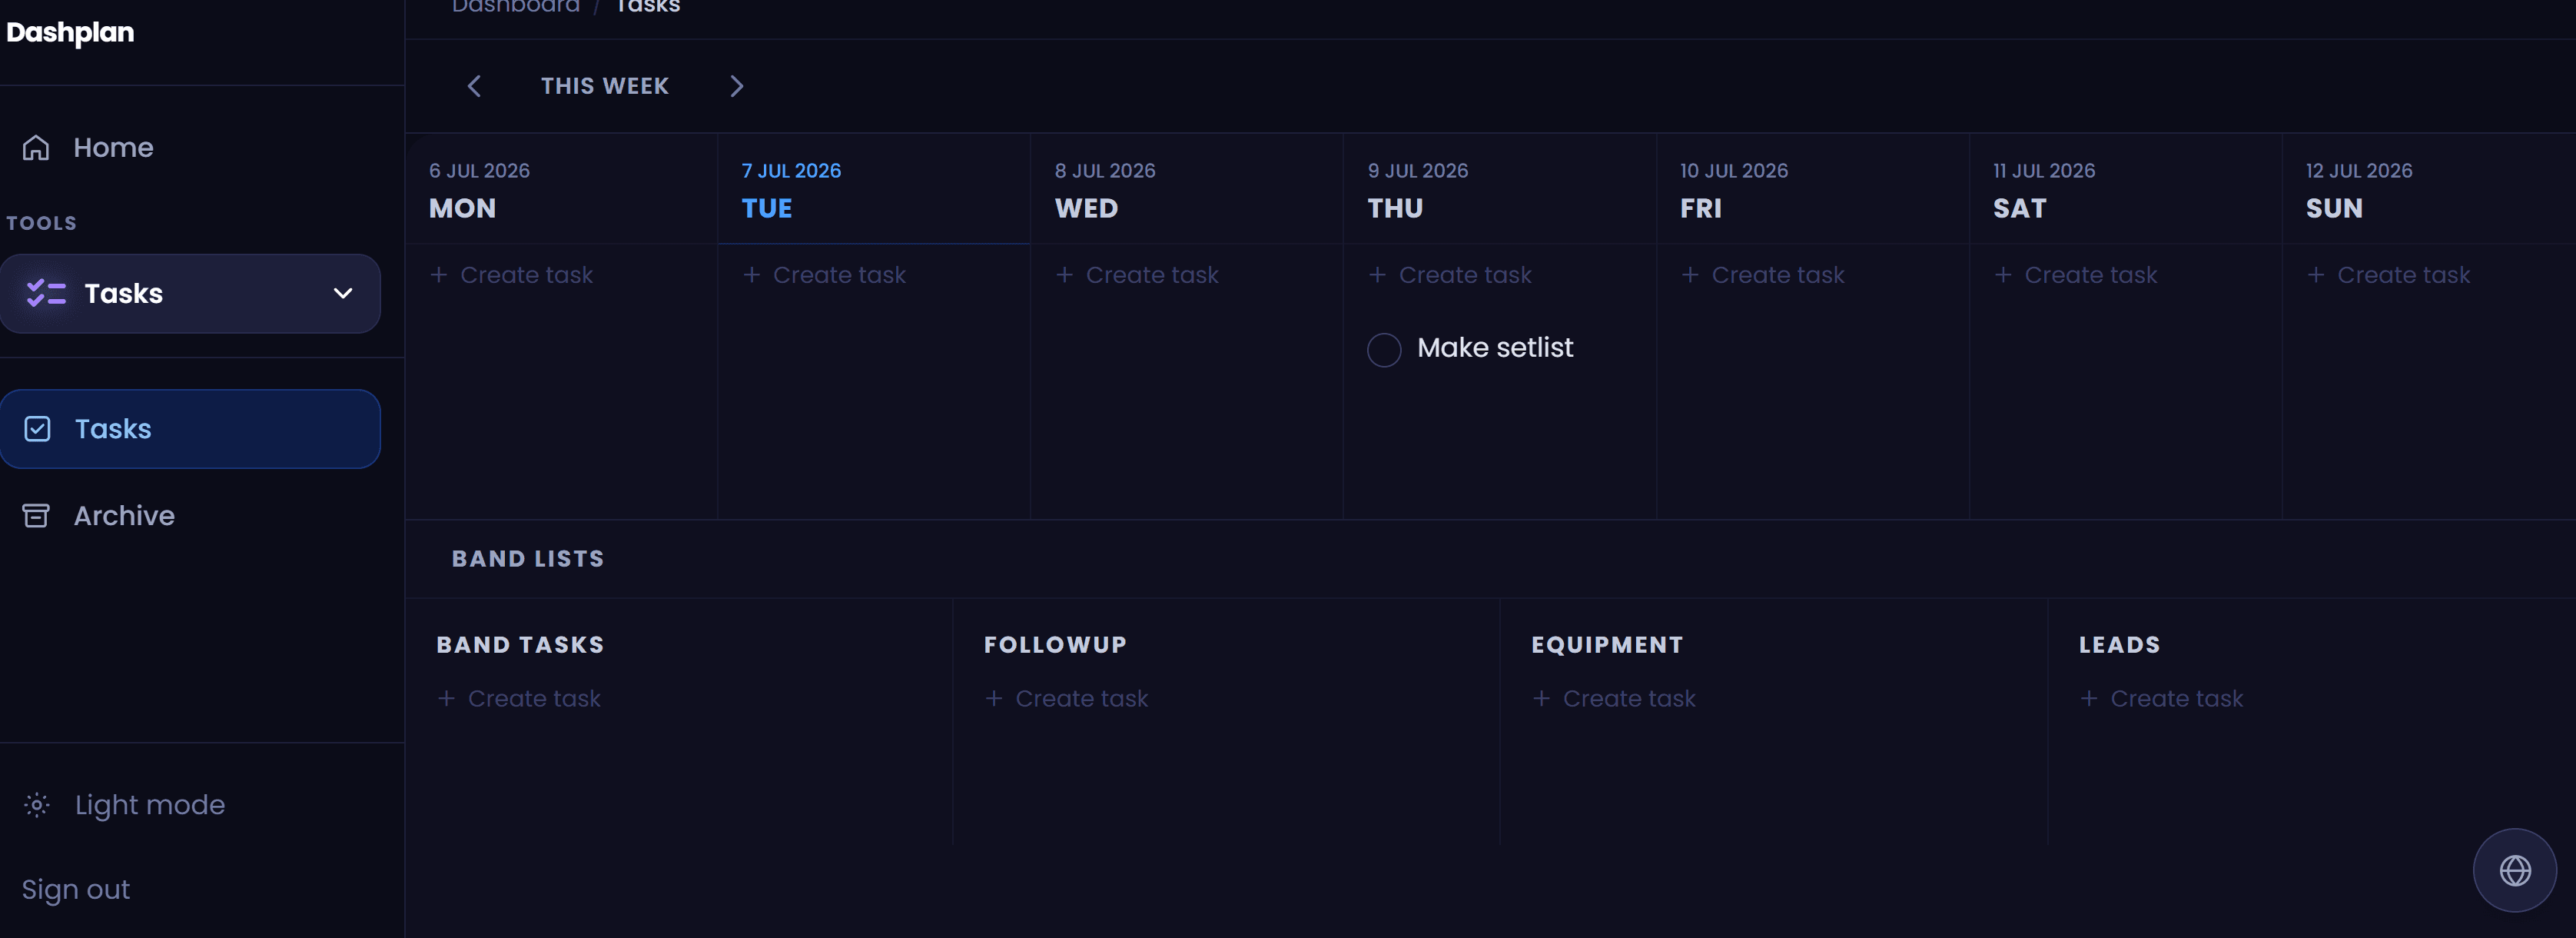
Task: Click the THU day header
Action: 1395,208
